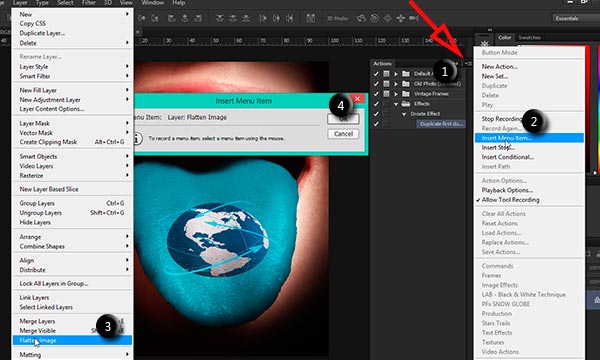Click the Distribute right edges icon
Viewport: 600px width, 360px height.
pyautogui.click(x=289, y=18)
